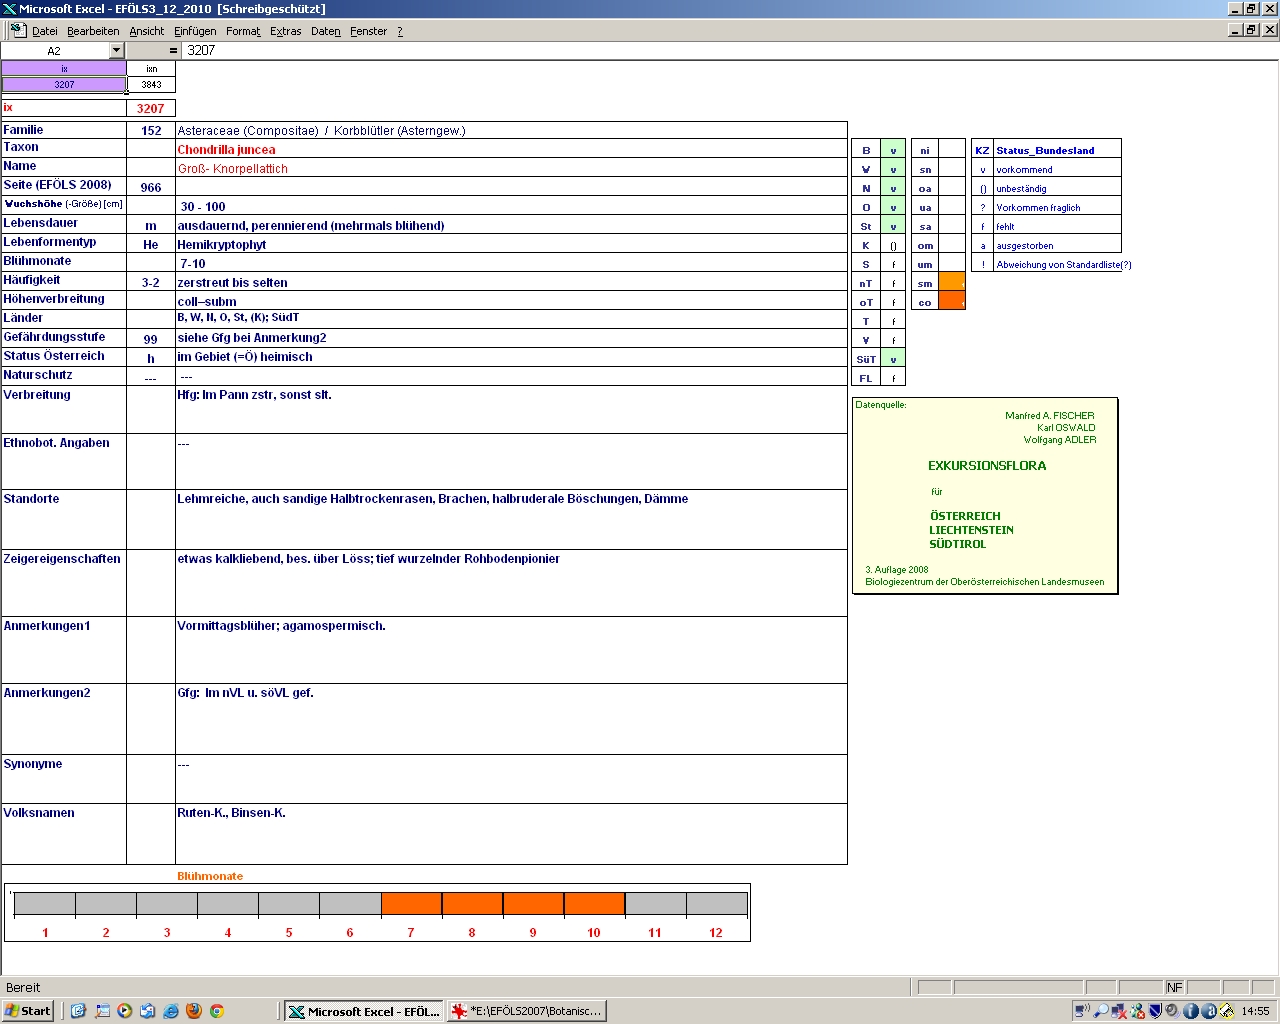Click the Gefährdungsstufe value 99
Image resolution: width=1280 pixels, height=1024 pixels.
pos(151,340)
